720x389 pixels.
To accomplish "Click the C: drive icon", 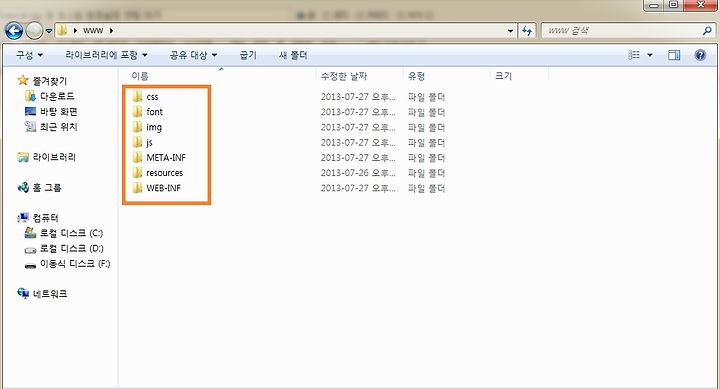I will click(x=30, y=233).
